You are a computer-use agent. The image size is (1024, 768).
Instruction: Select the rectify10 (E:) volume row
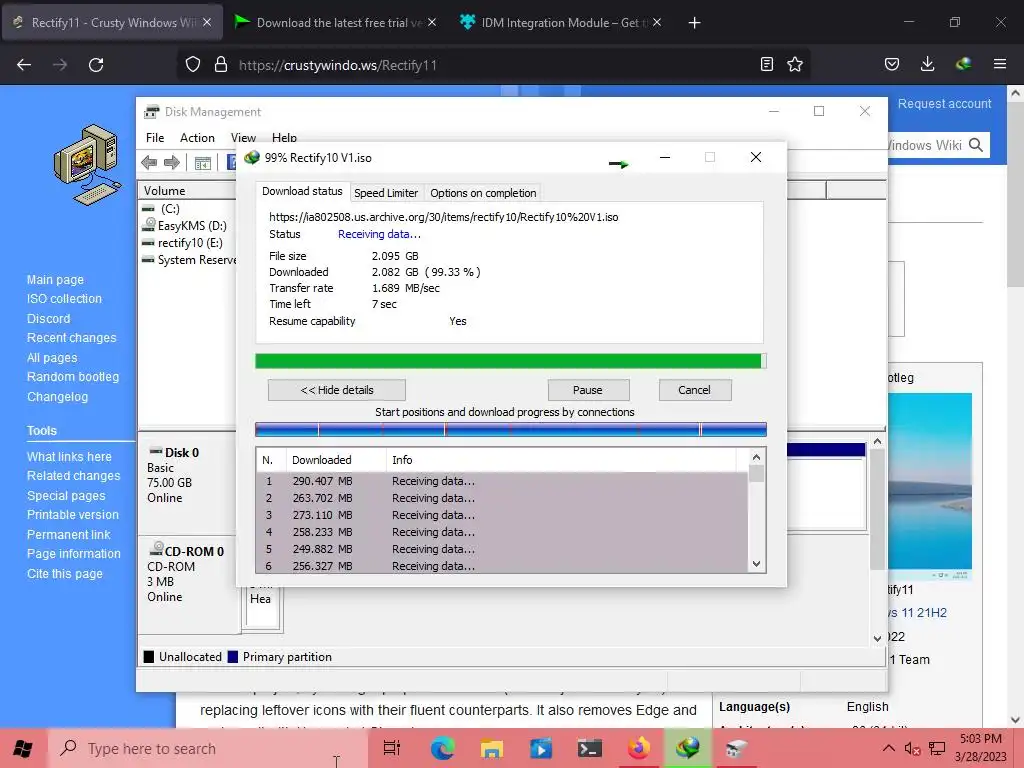pos(188,243)
